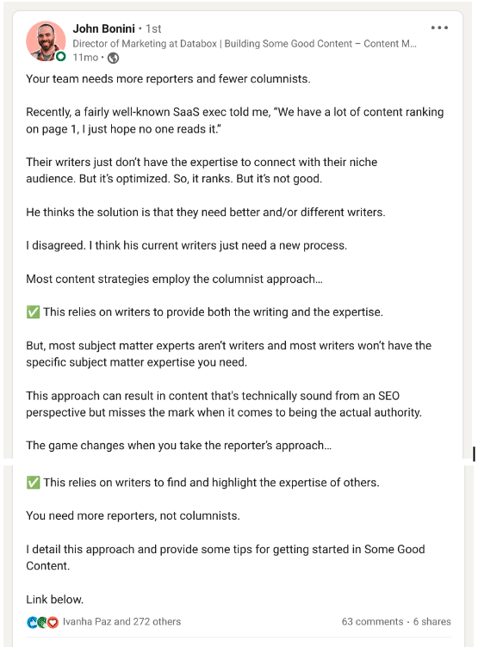Click the blue Like reaction icon
This screenshot has height=647, width=478.
[32, 622]
